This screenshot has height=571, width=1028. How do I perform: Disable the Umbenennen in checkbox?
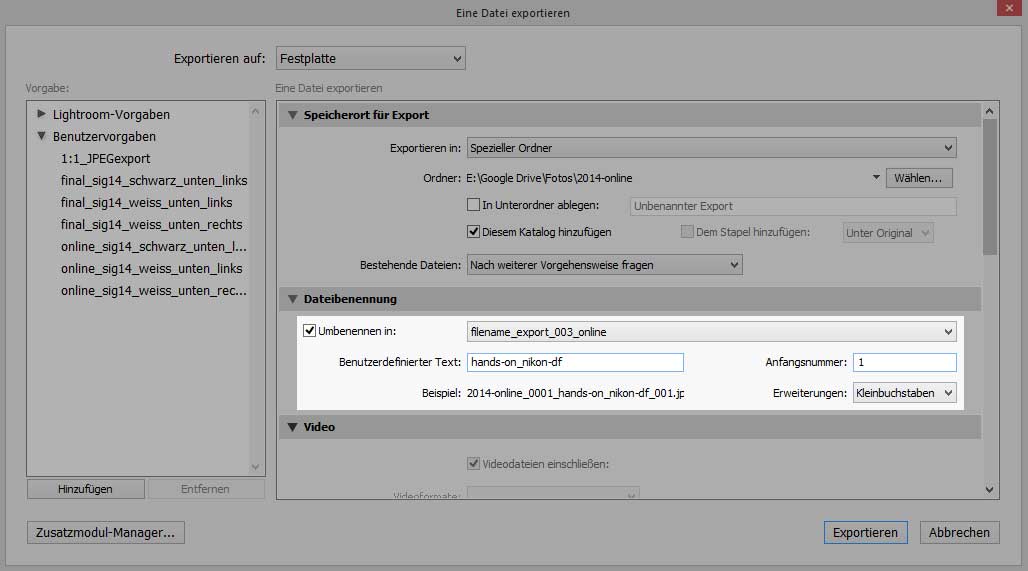tap(310, 331)
